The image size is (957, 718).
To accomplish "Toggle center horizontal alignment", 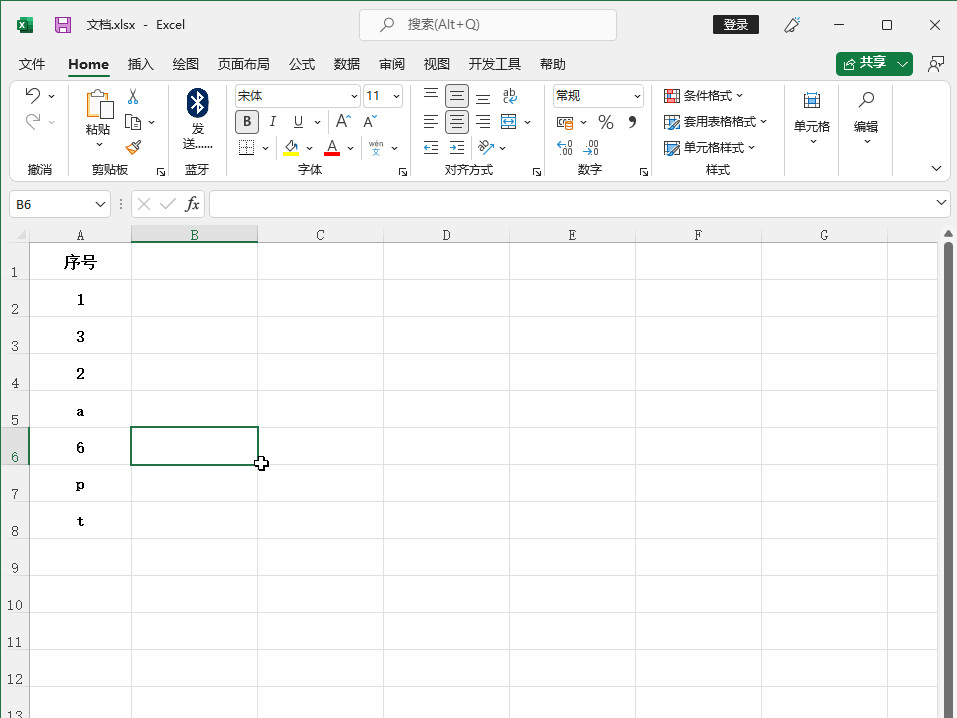I will pyautogui.click(x=457, y=121).
